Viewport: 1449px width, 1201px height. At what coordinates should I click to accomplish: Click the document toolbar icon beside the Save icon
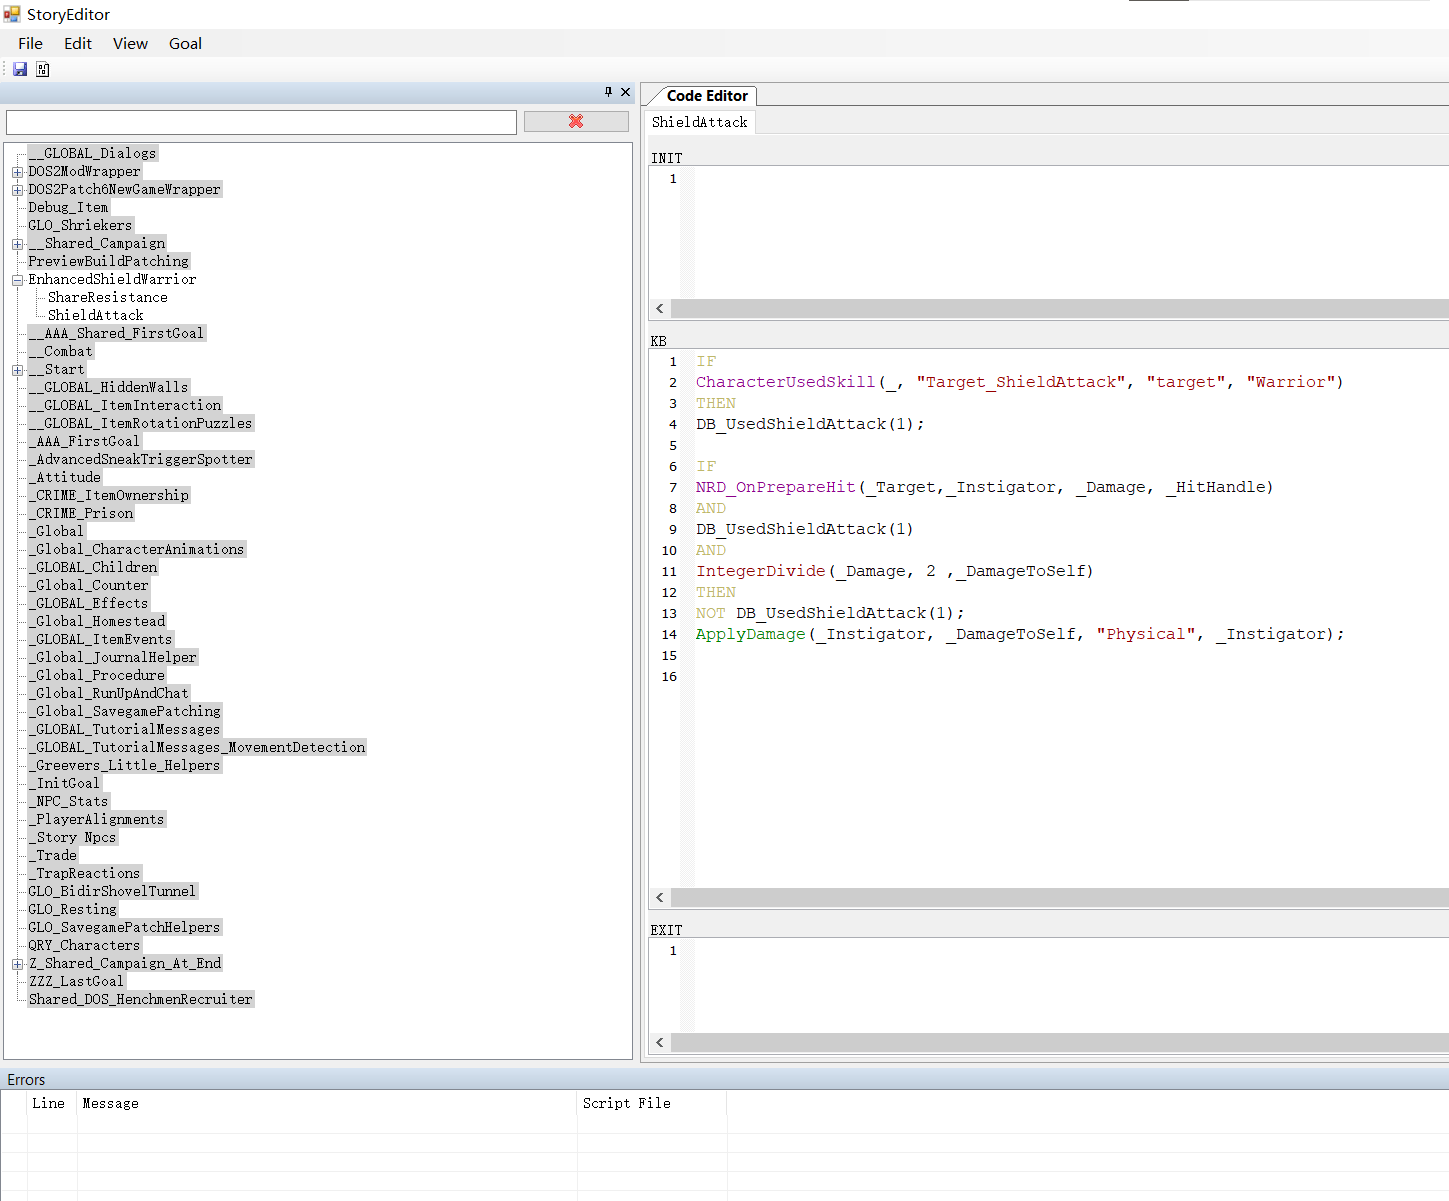click(42, 69)
